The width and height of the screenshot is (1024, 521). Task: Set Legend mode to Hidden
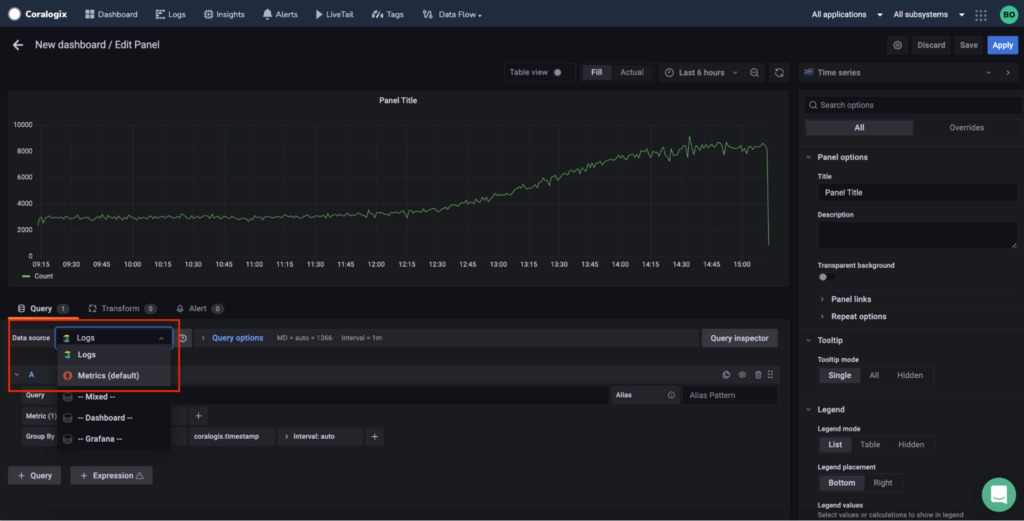pyautogui.click(x=911, y=445)
